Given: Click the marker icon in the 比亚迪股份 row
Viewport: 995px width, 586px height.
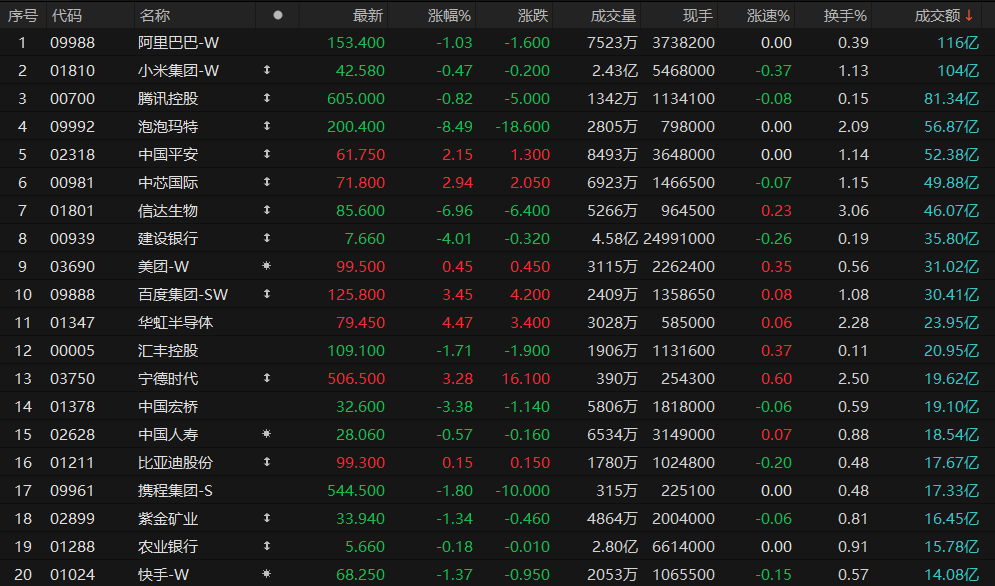Looking at the screenshot, I should 267,462.
